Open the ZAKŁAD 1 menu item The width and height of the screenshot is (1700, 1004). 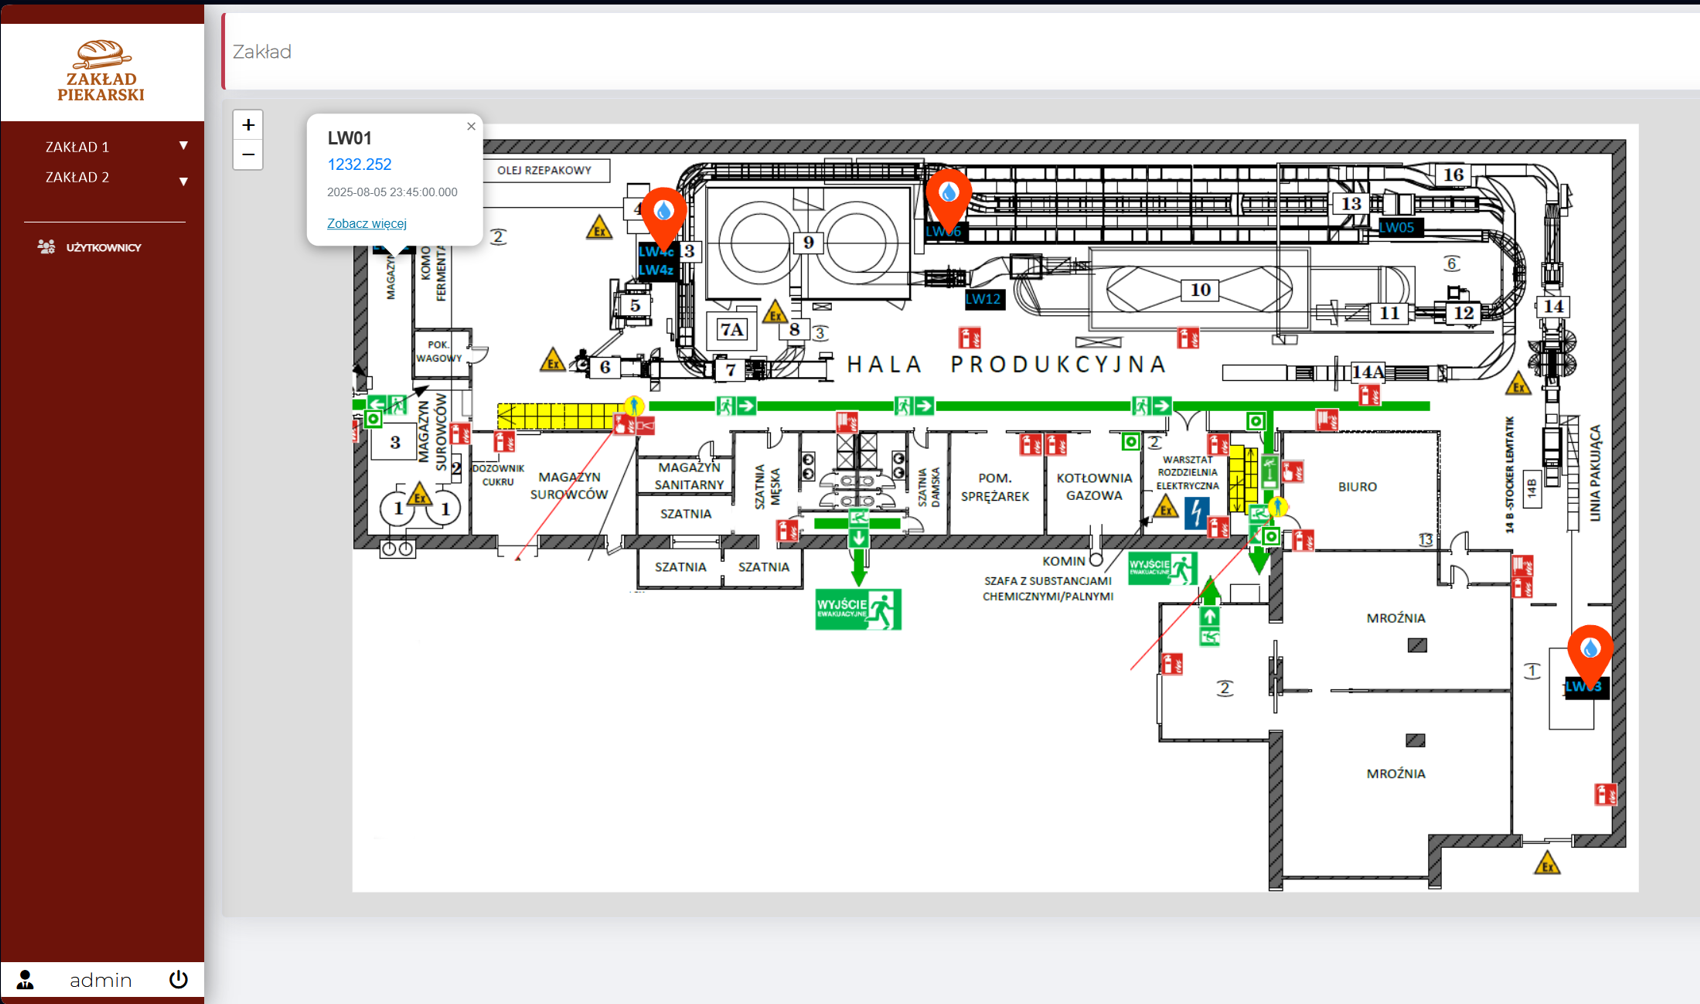77,147
